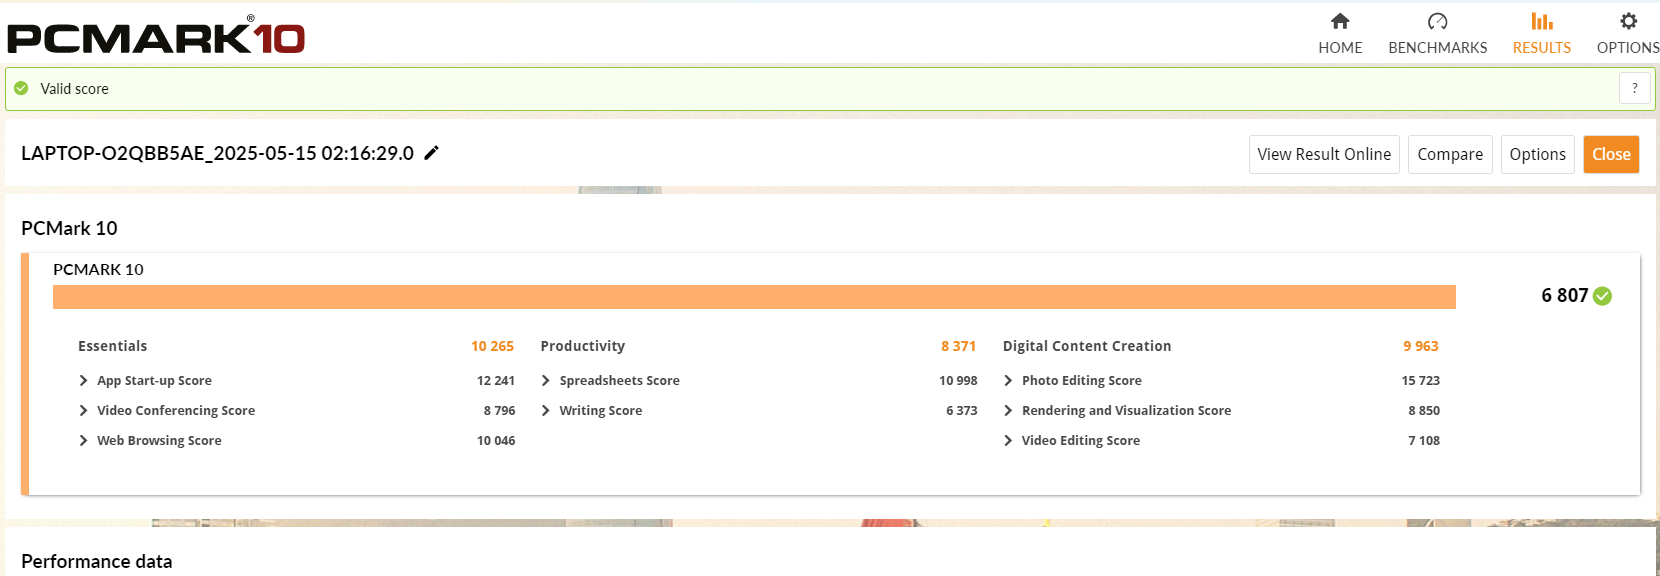Click the Writing value 6 373
Image resolution: width=1660 pixels, height=576 pixels.
pyautogui.click(x=961, y=411)
